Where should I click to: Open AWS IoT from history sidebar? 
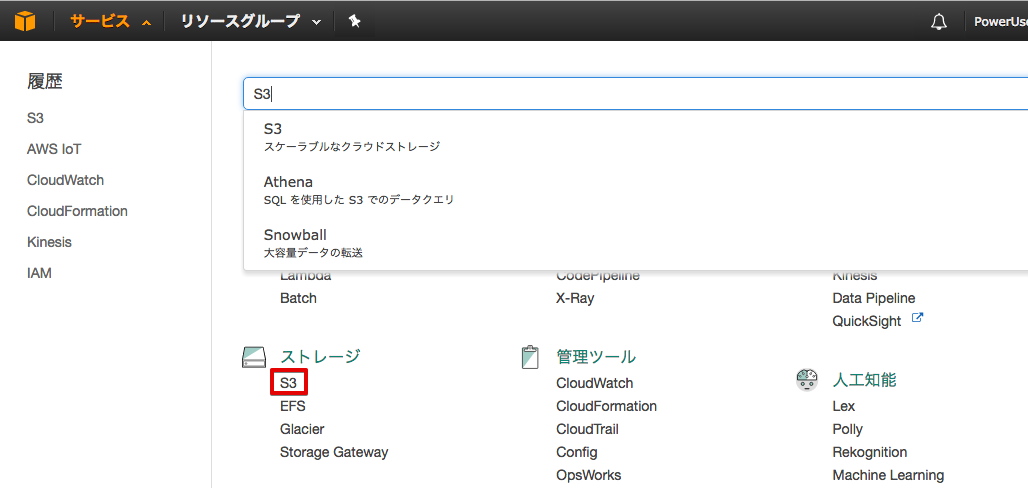click(54, 149)
